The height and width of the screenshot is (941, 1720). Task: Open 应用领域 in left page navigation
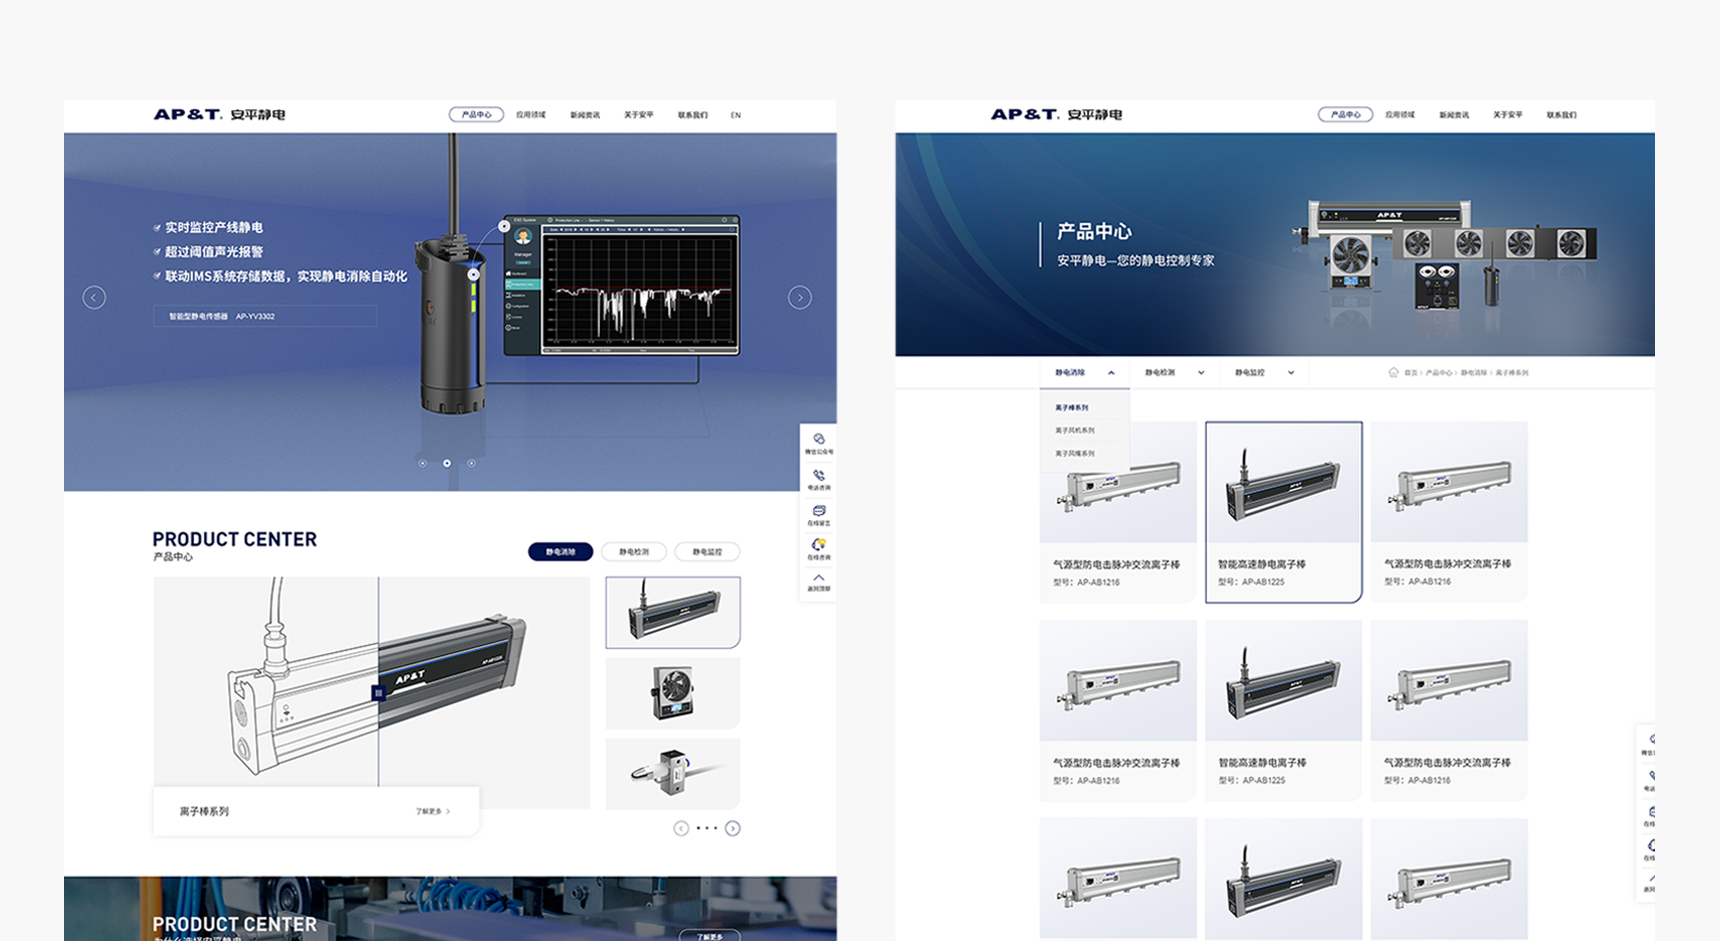(531, 115)
